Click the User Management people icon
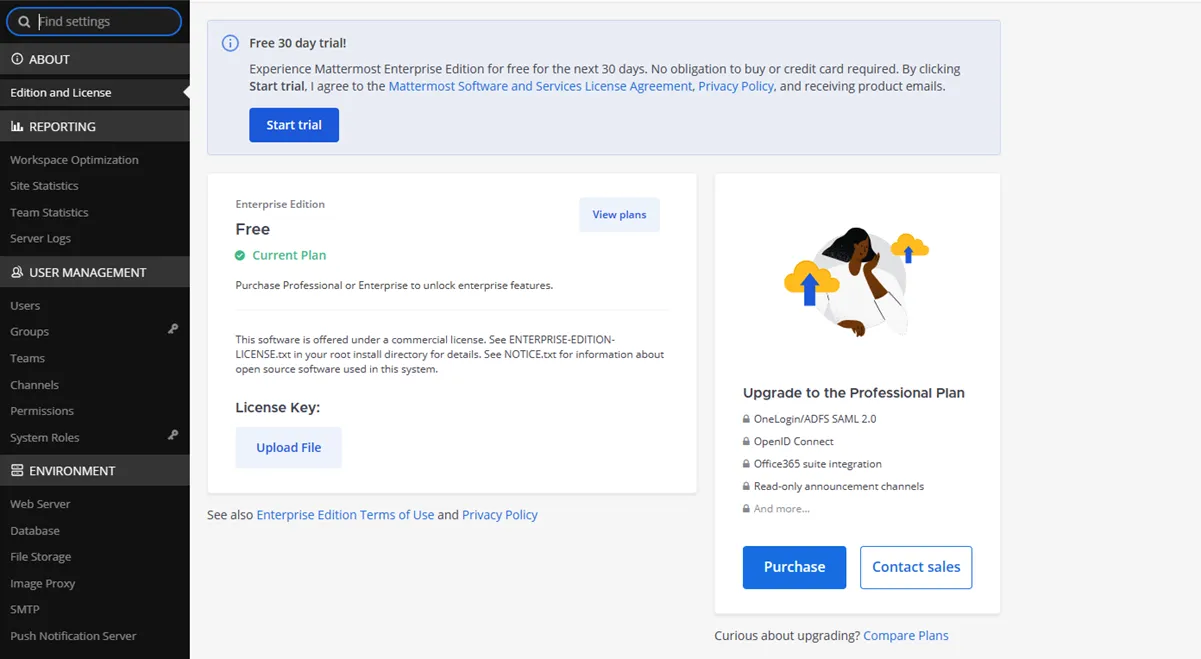Image resolution: width=1201 pixels, height=659 pixels. click(17, 272)
